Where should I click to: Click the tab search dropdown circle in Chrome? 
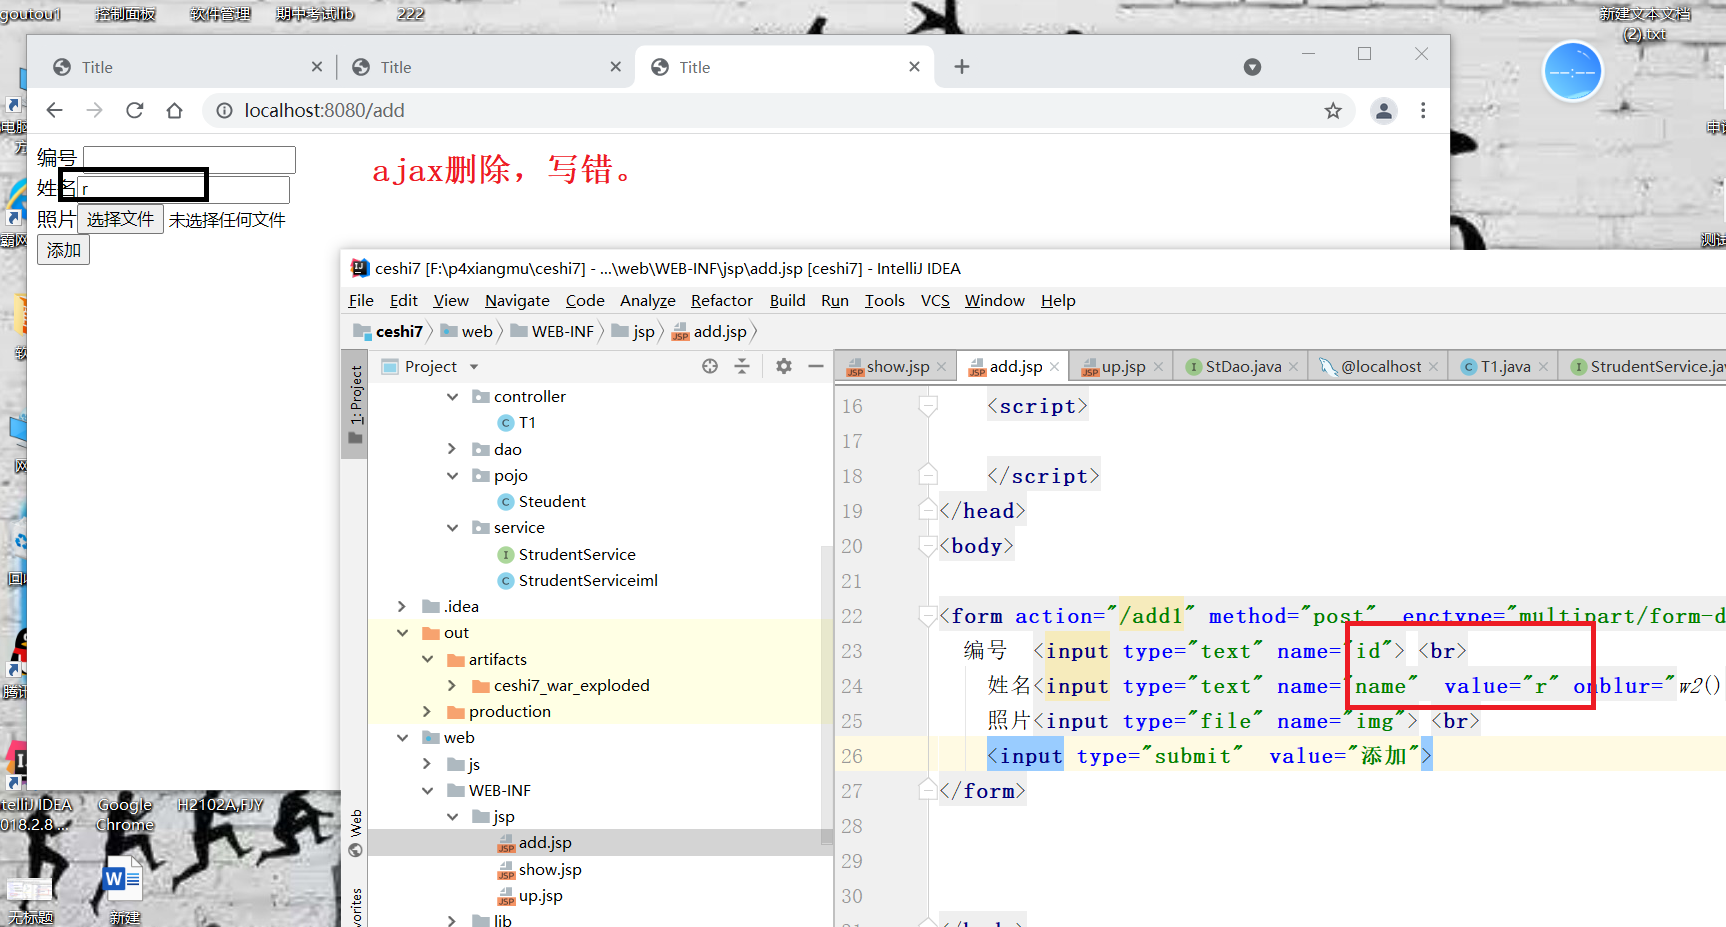(1252, 67)
